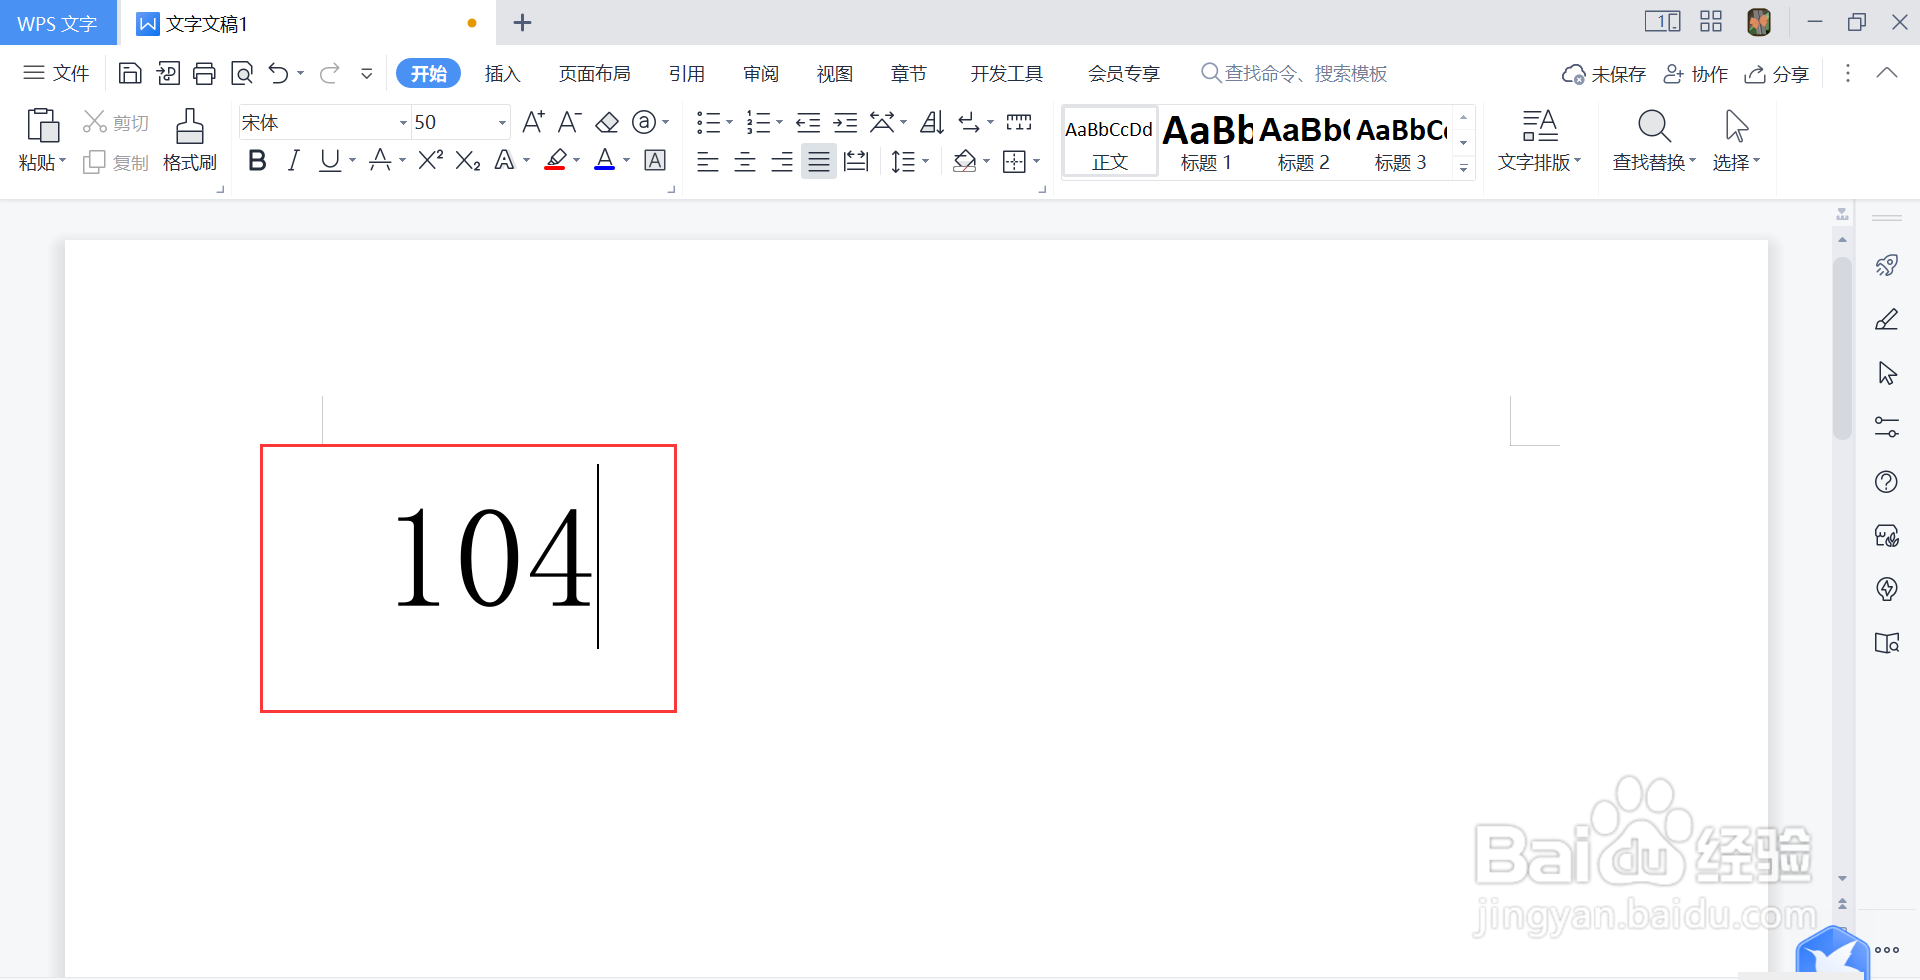
Task: Click the command search box
Action: (1294, 73)
